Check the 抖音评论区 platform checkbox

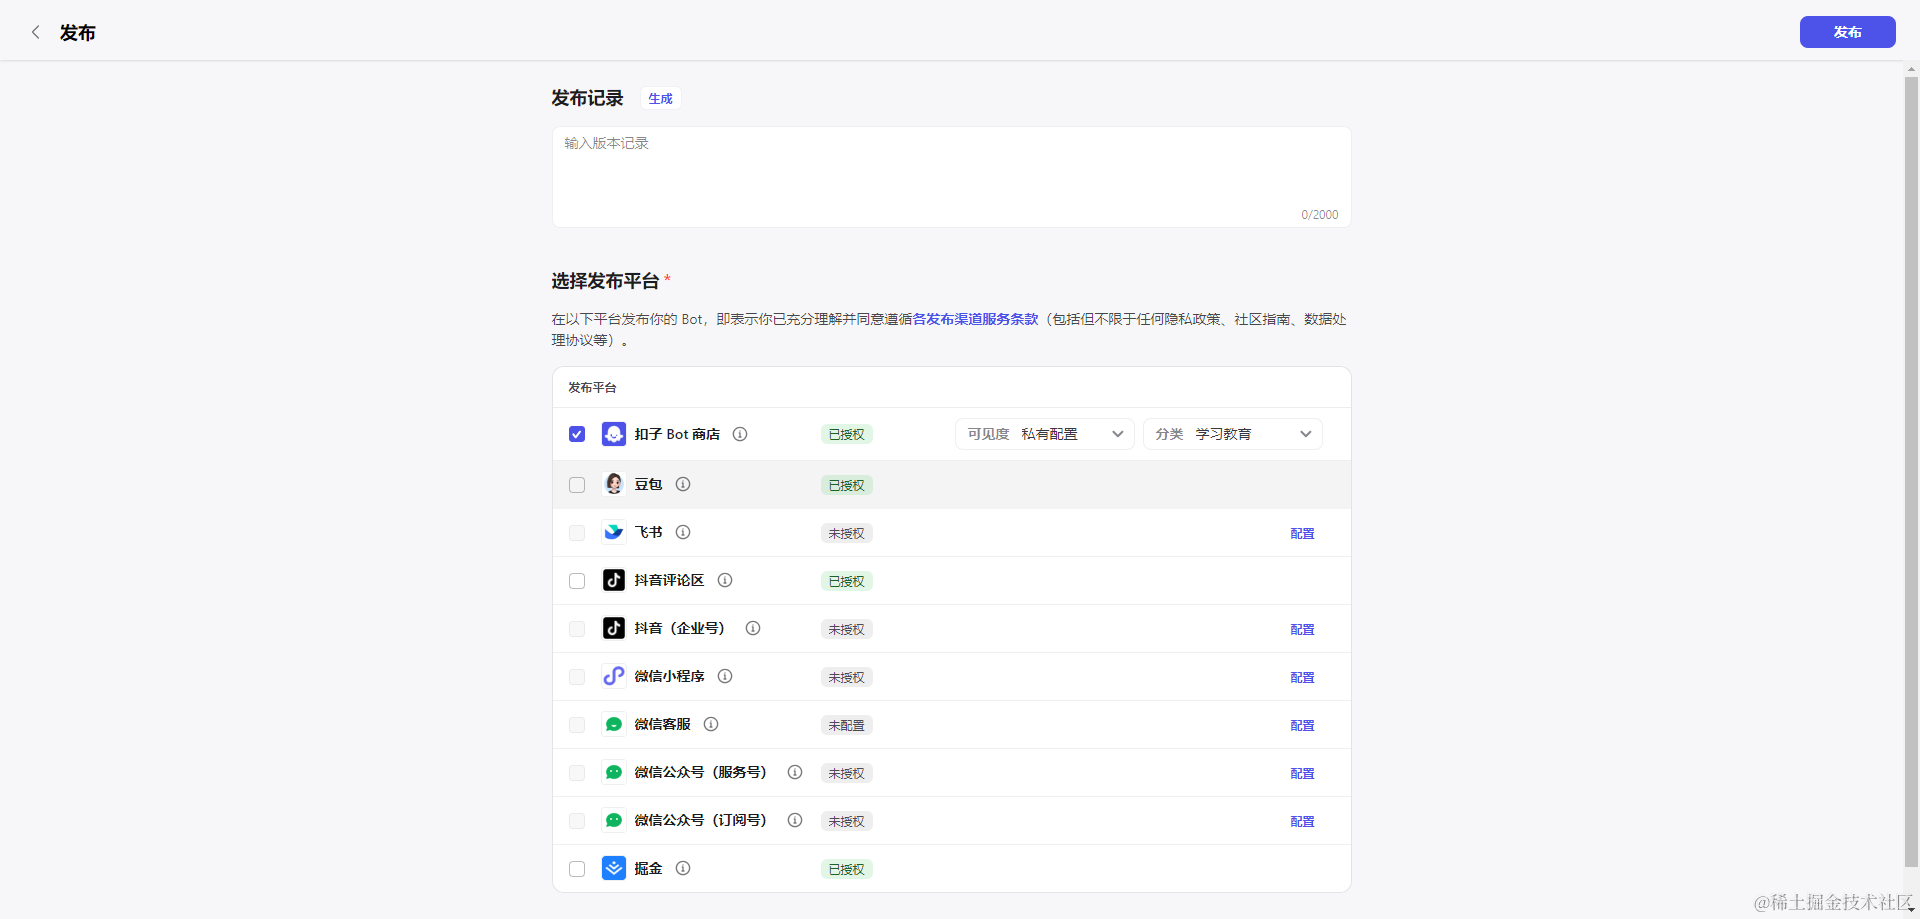(577, 581)
